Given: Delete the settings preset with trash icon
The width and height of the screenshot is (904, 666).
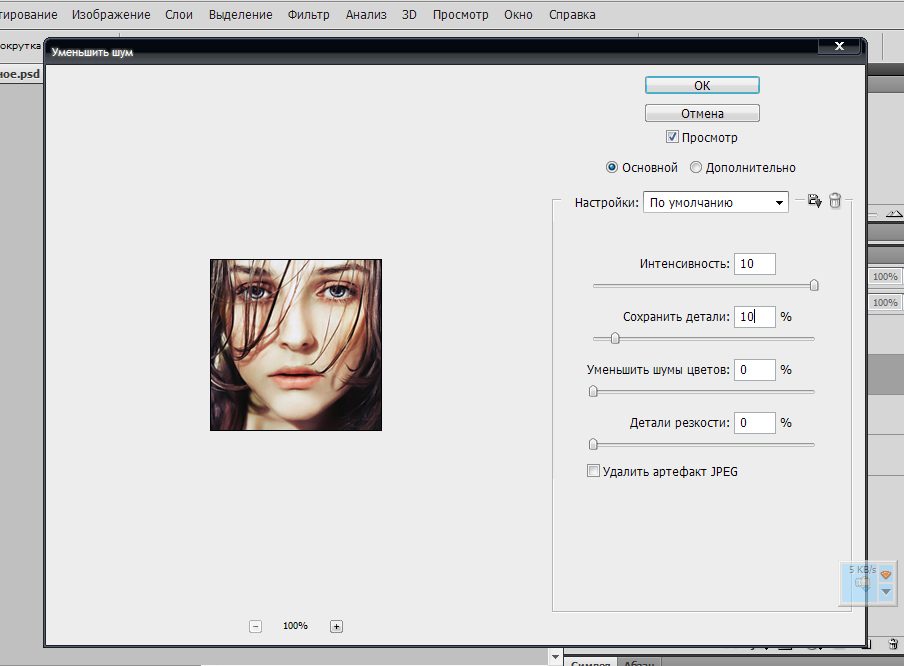Looking at the screenshot, I should point(835,201).
